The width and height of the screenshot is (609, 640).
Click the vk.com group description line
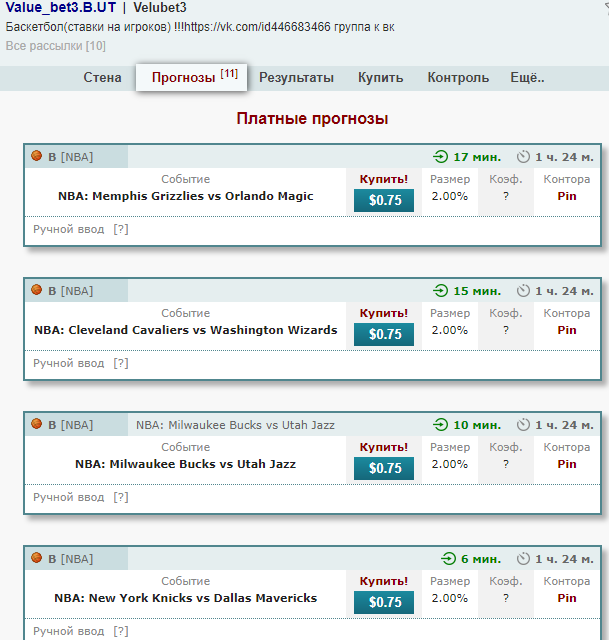point(200,27)
